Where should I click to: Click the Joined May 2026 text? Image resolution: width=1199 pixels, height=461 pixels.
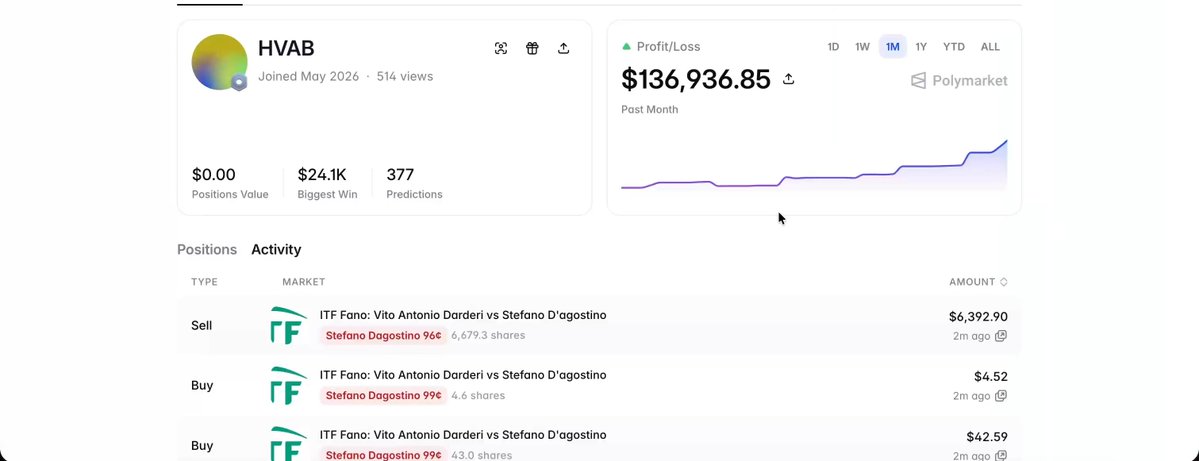(x=308, y=76)
